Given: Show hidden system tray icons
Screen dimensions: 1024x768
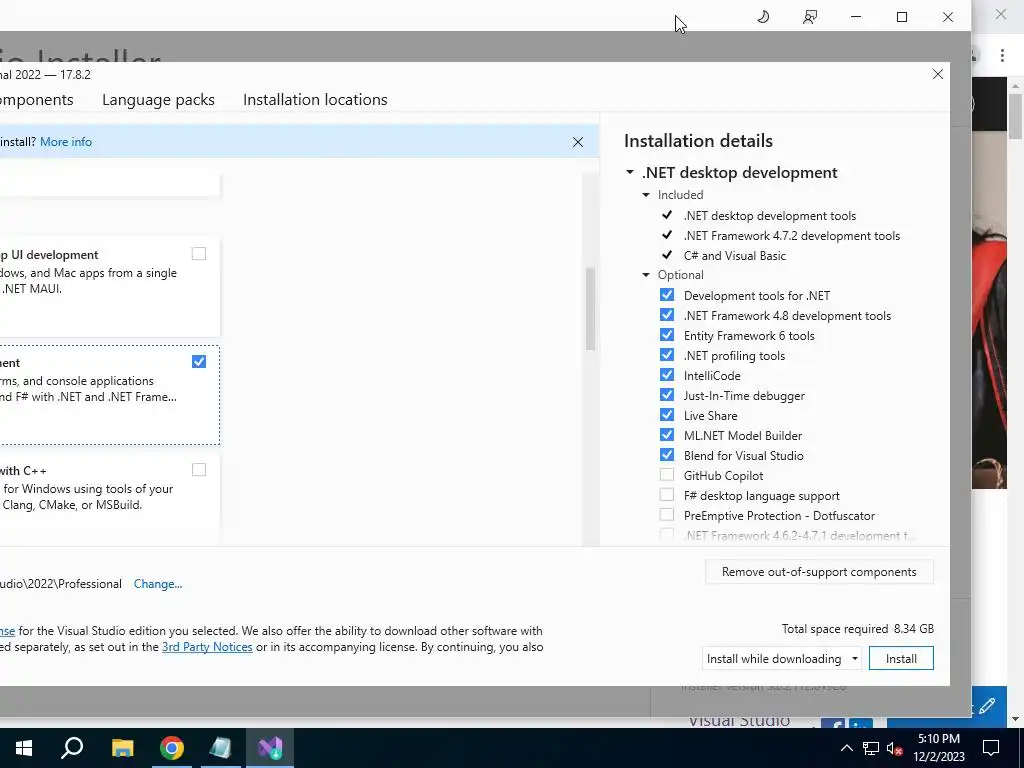Looking at the screenshot, I should click(x=846, y=748).
